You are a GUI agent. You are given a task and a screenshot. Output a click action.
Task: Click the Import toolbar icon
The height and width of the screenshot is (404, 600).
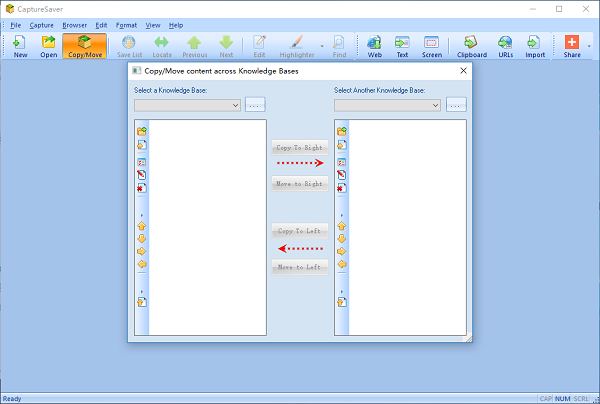pos(534,46)
